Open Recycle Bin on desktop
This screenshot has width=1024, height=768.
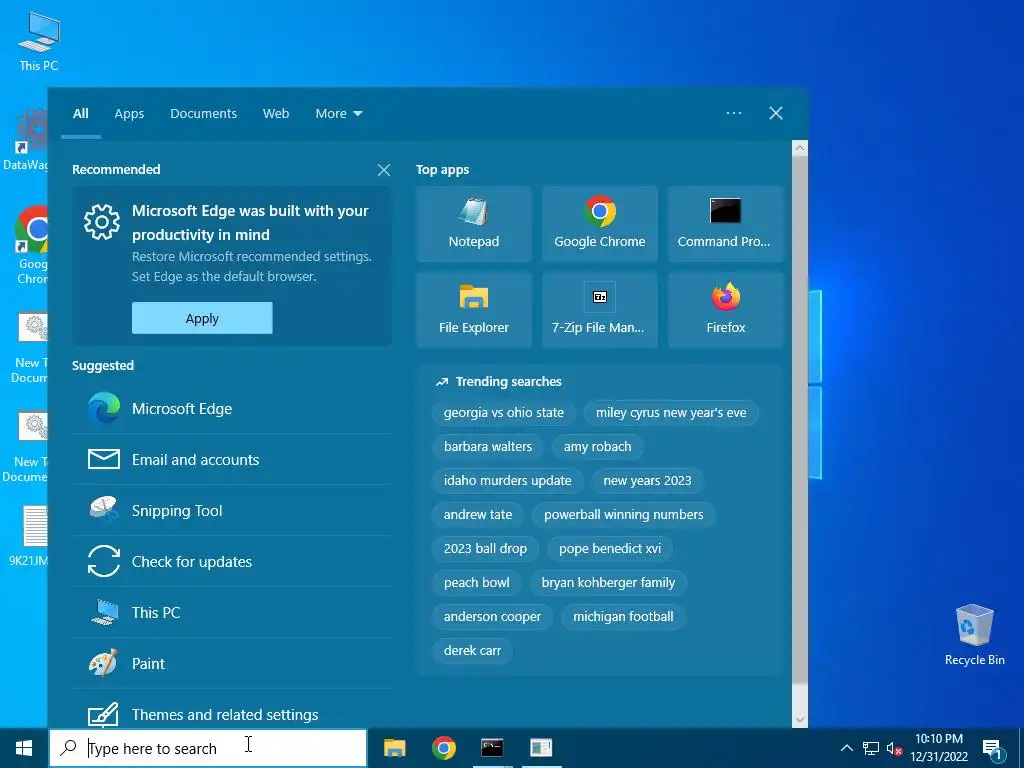(x=974, y=635)
